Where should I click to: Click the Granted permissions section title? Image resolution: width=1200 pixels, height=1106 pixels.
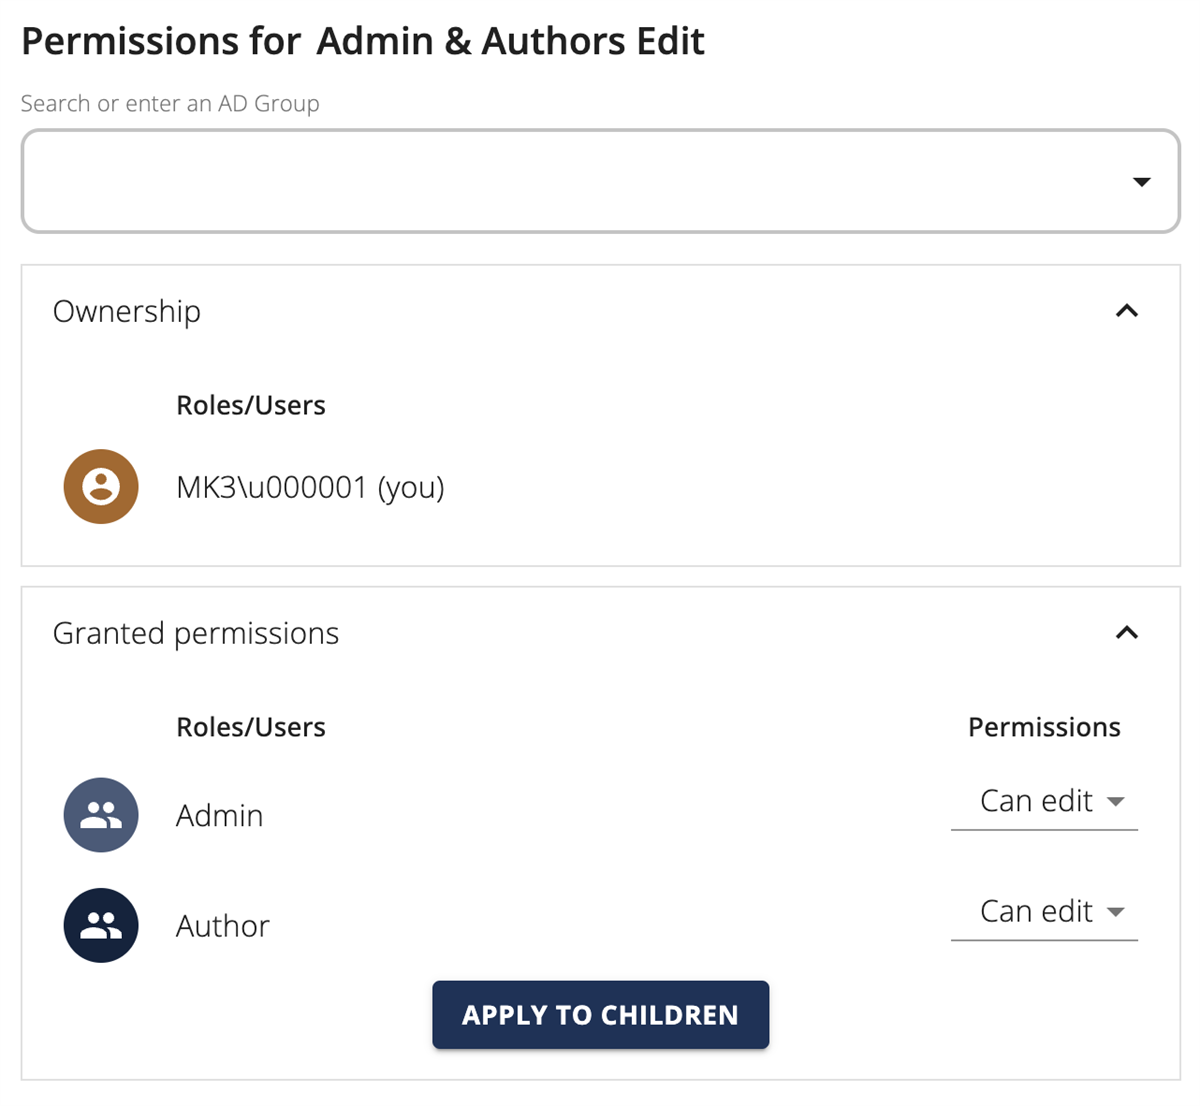pos(196,633)
